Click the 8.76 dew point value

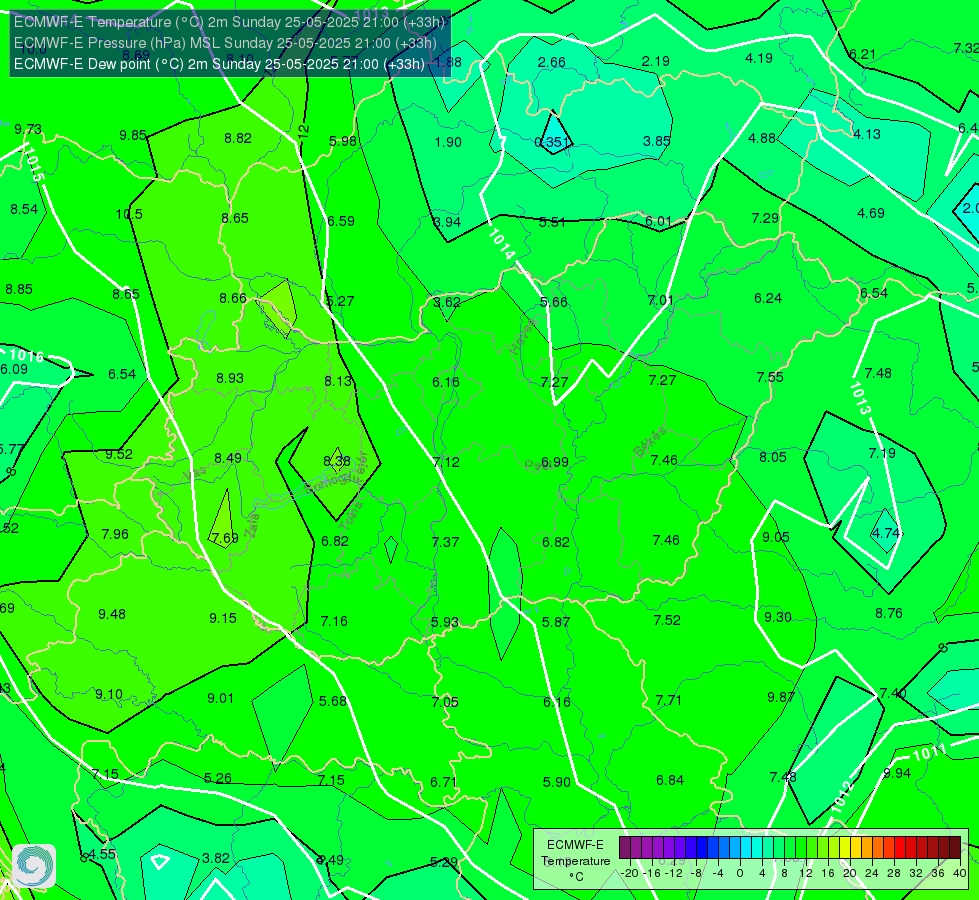coord(888,613)
